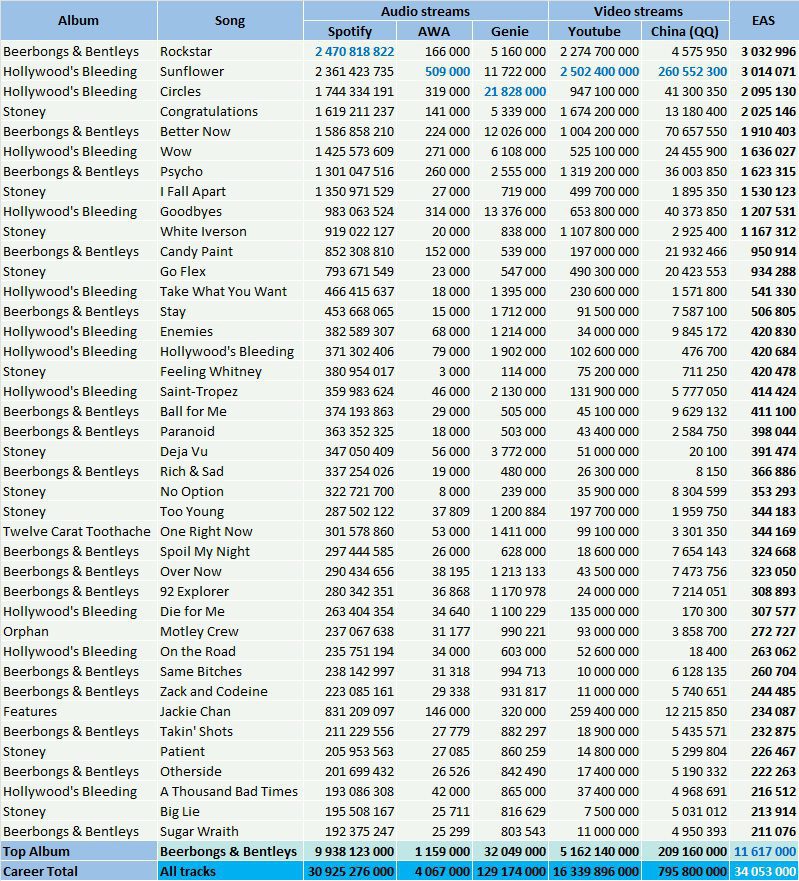799x881 pixels.
Task: Select the Audio streams header
Action: tap(425, 11)
